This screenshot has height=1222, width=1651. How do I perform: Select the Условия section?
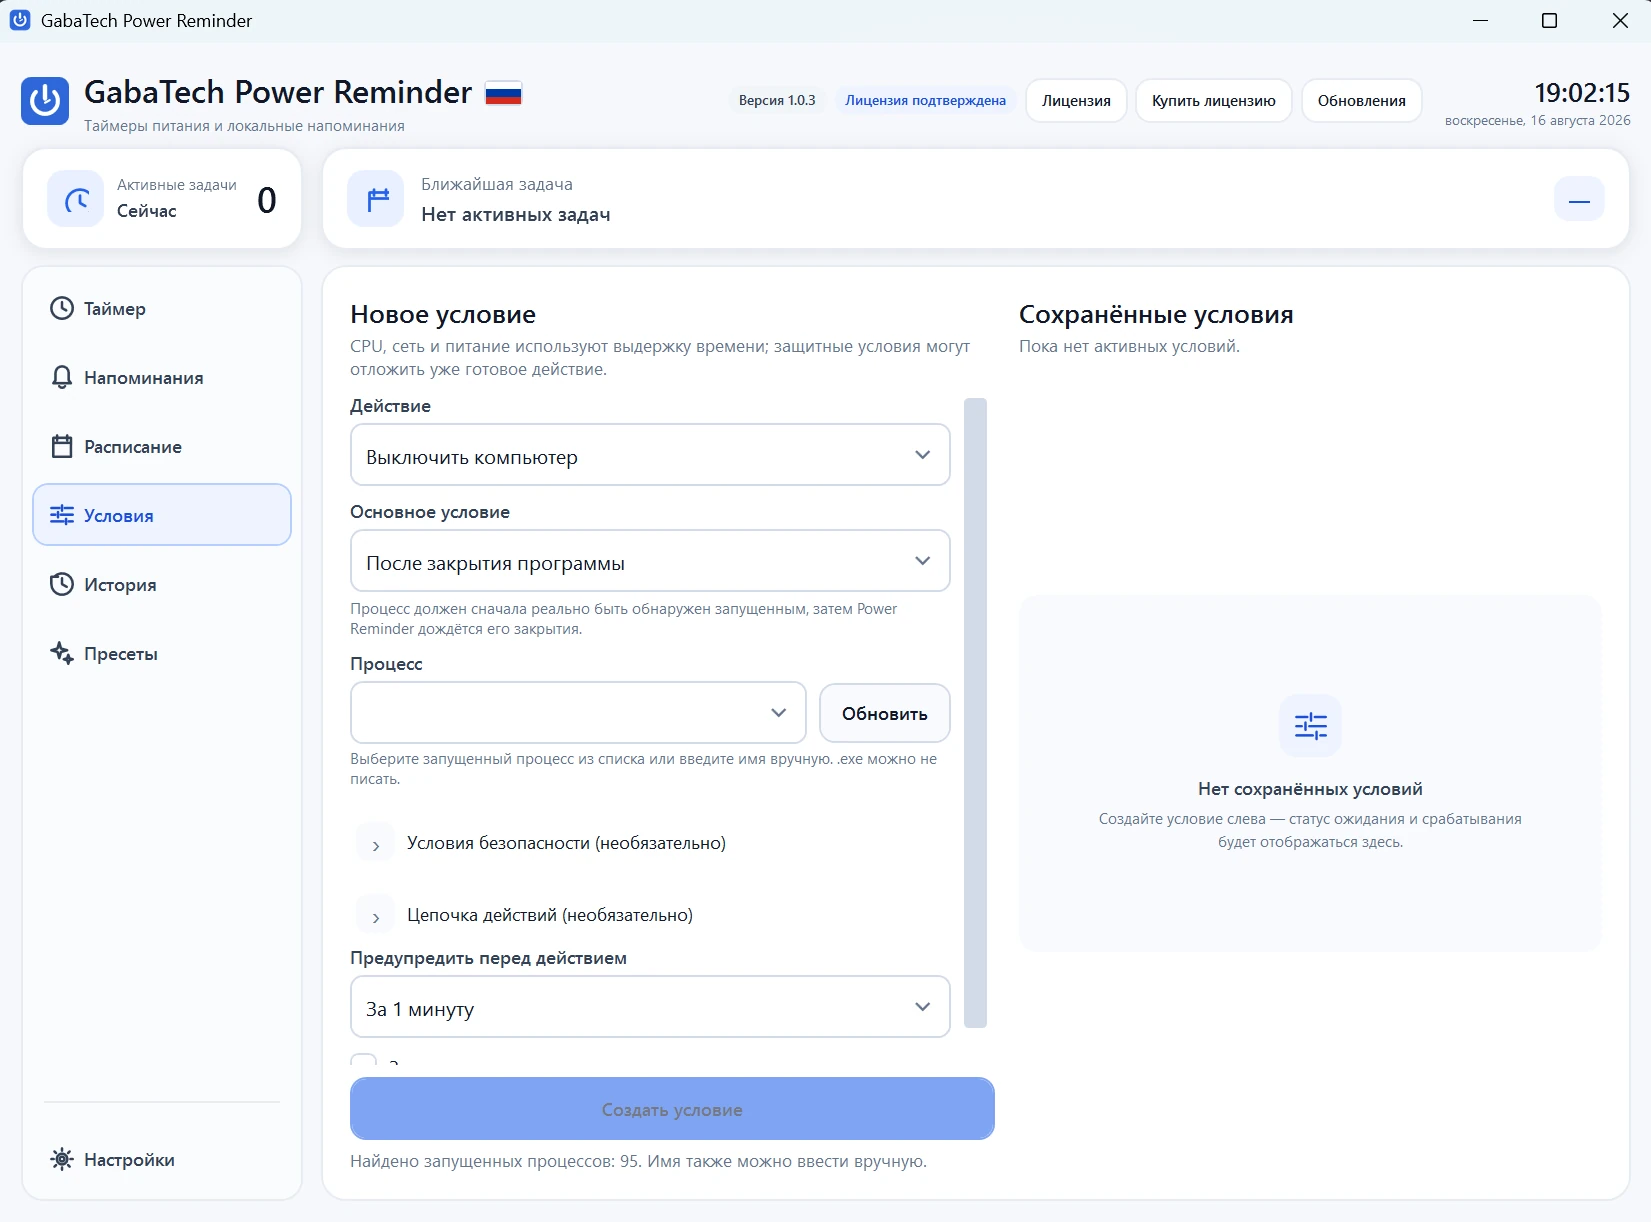pos(162,515)
